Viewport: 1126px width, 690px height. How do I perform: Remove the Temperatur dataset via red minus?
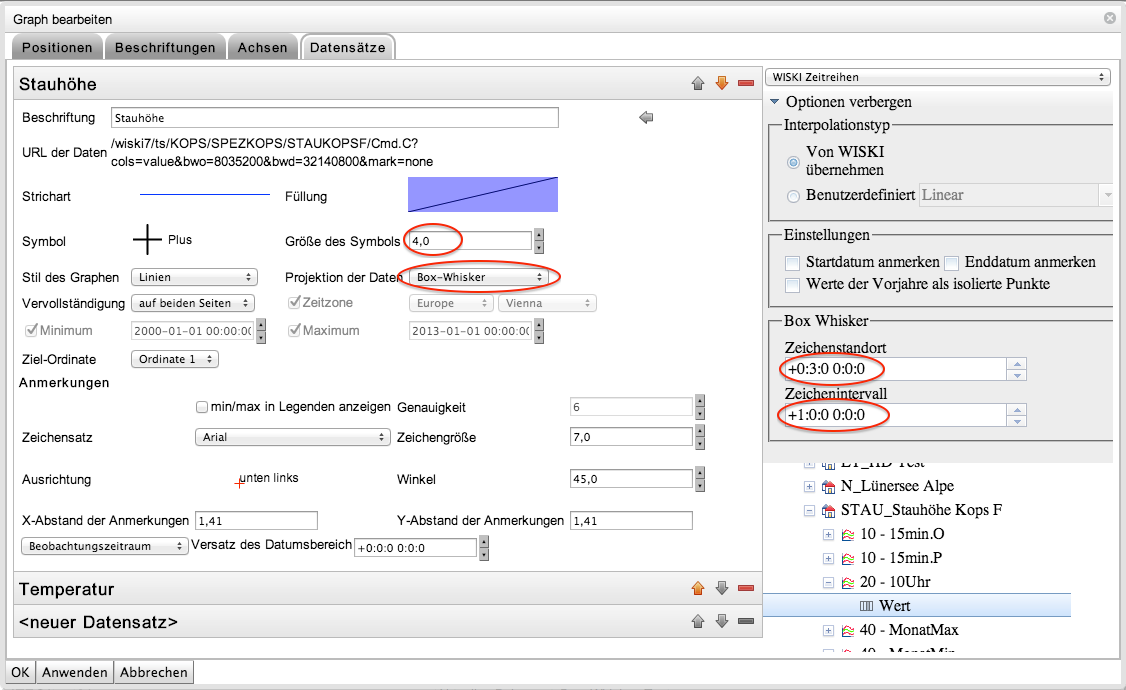point(745,589)
